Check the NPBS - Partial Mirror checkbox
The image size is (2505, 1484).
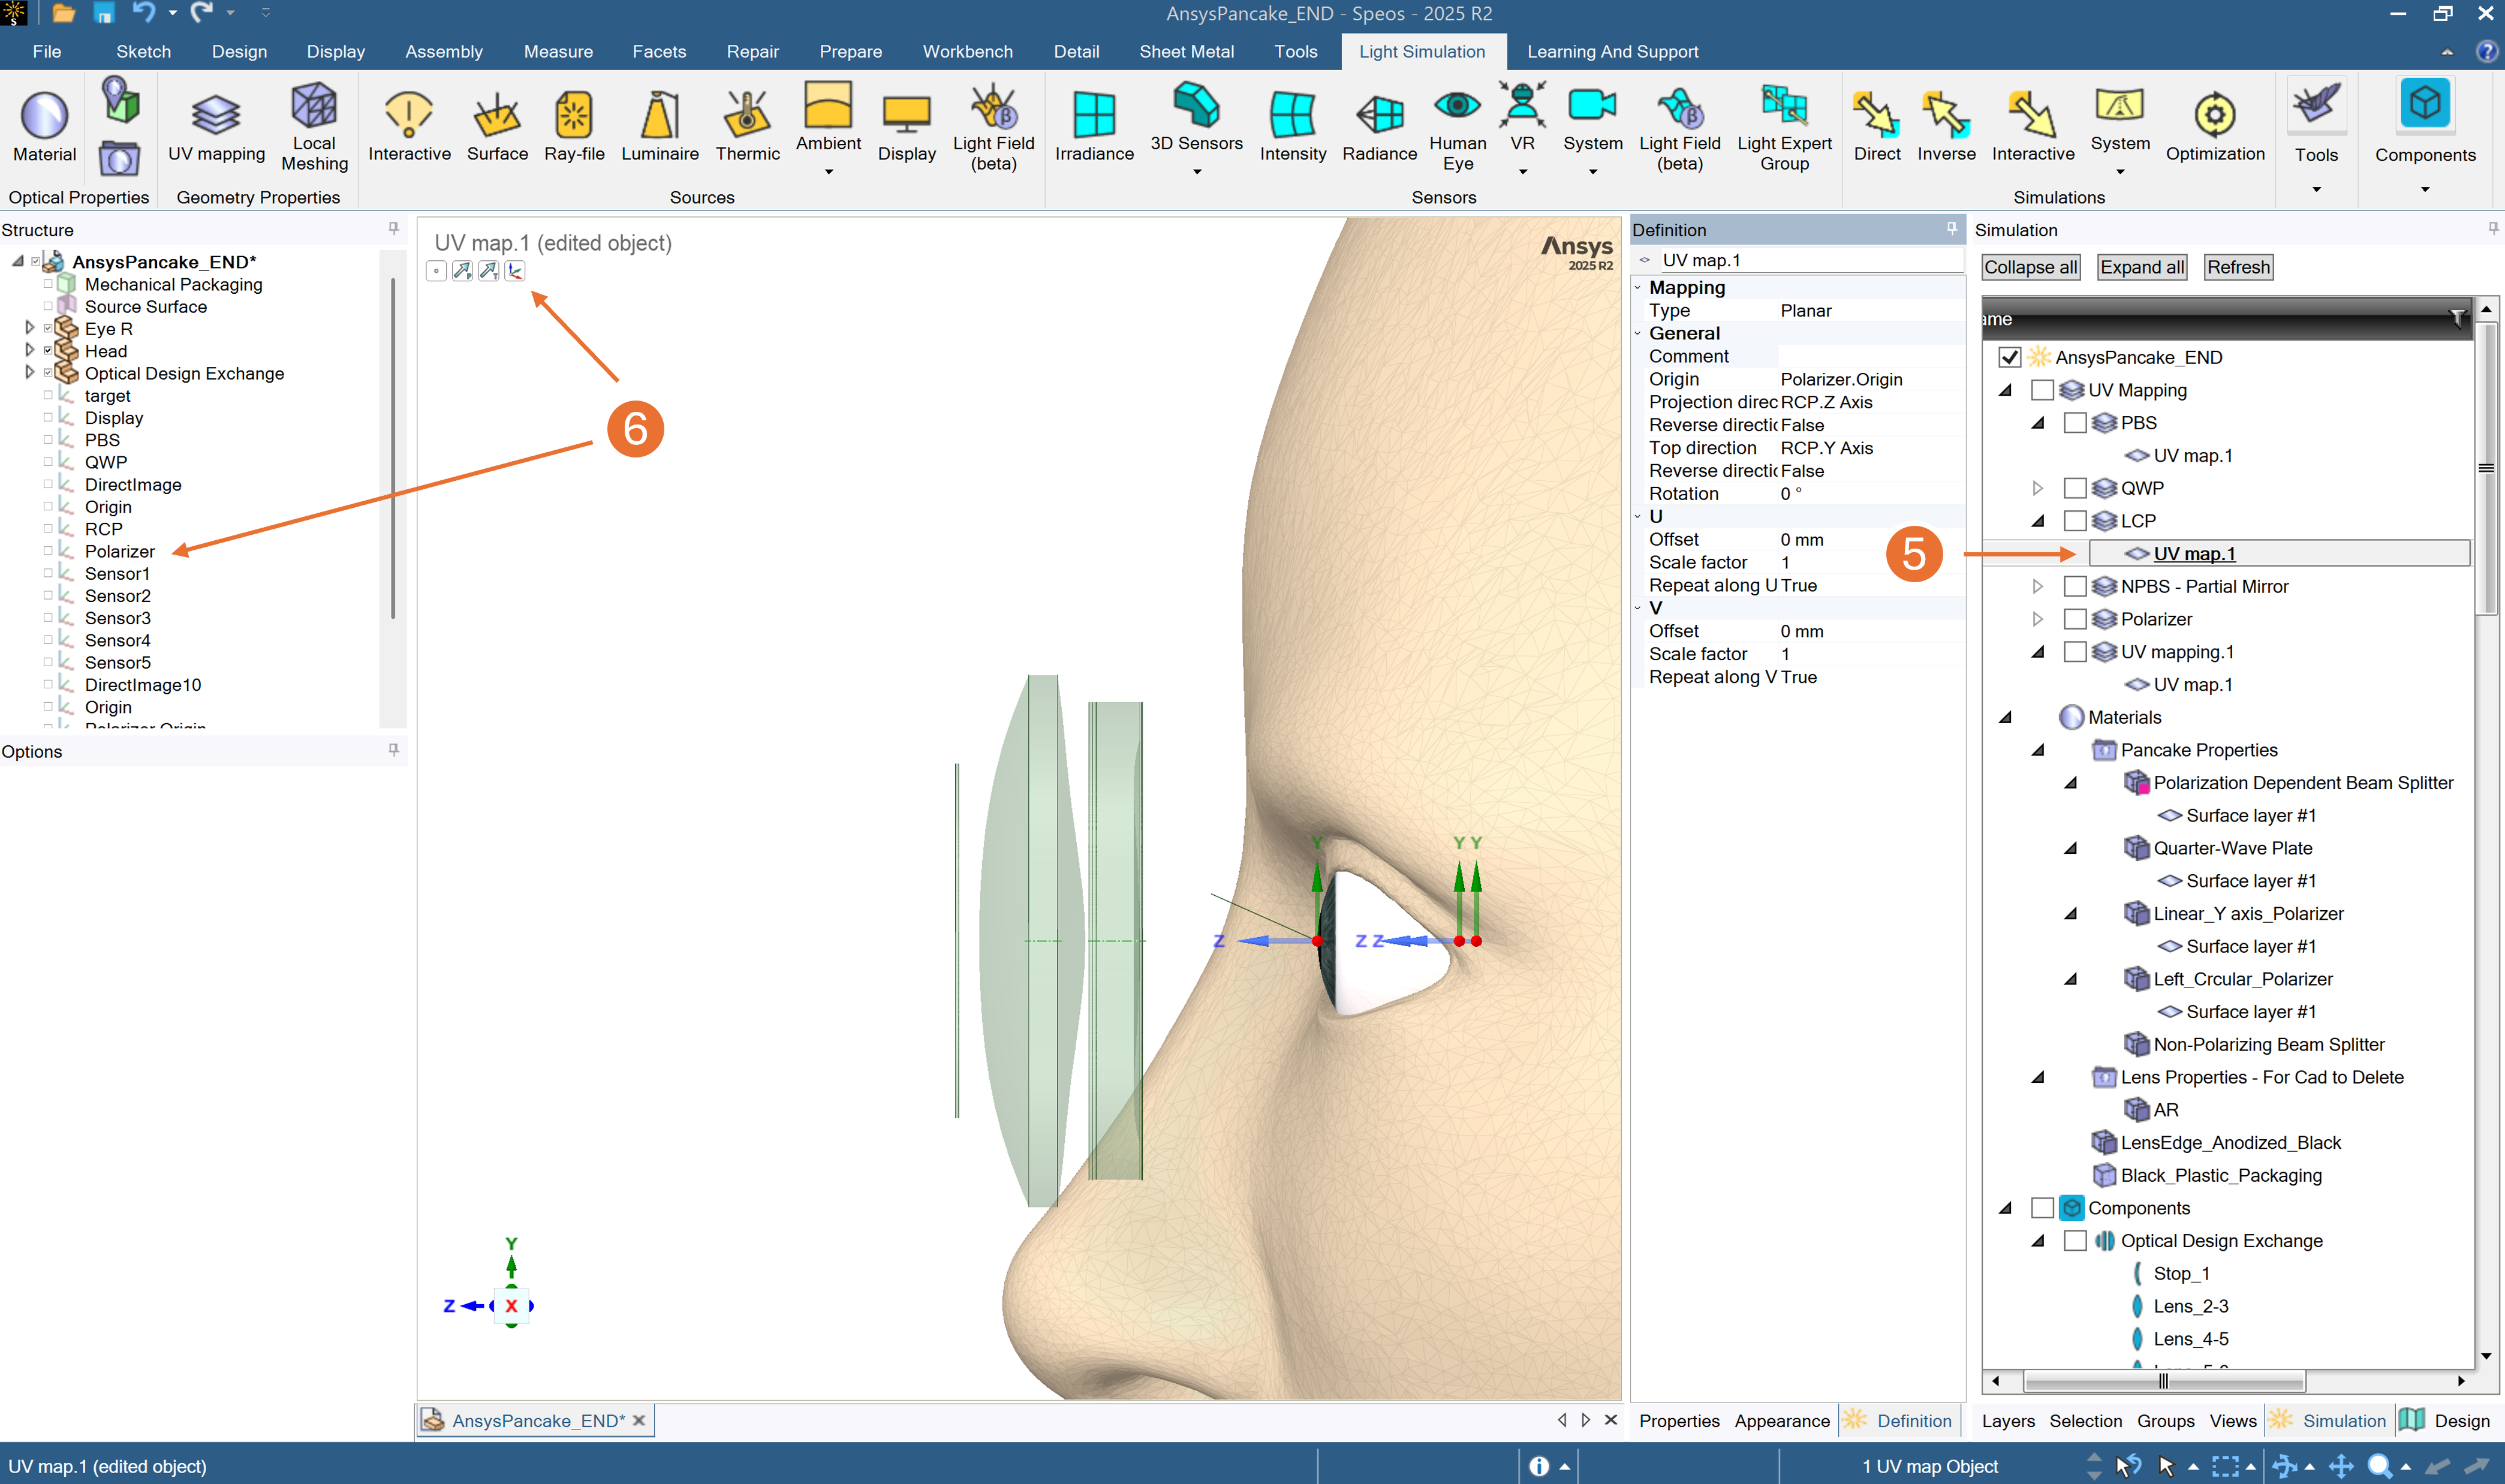click(2075, 586)
